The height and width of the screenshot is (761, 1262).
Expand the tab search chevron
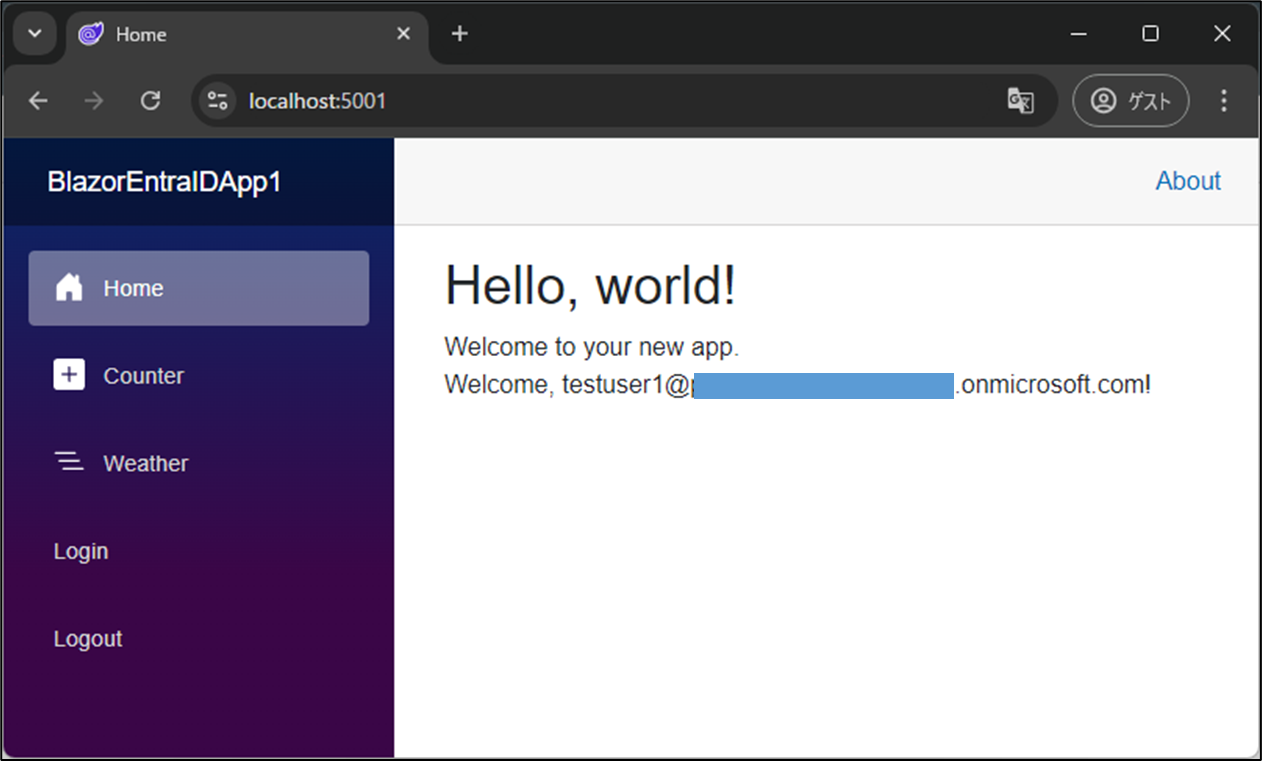pos(34,33)
